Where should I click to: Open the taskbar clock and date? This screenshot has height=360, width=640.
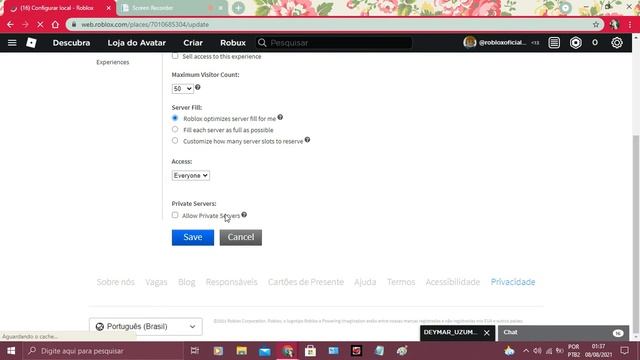(x=598, y=351)
